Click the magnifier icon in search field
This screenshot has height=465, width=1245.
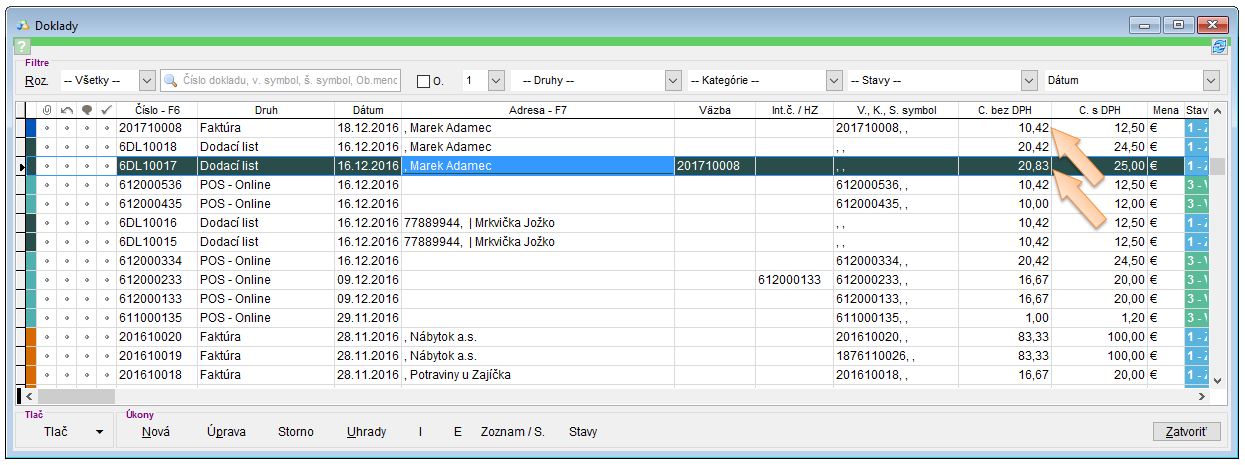click(172, 81)
